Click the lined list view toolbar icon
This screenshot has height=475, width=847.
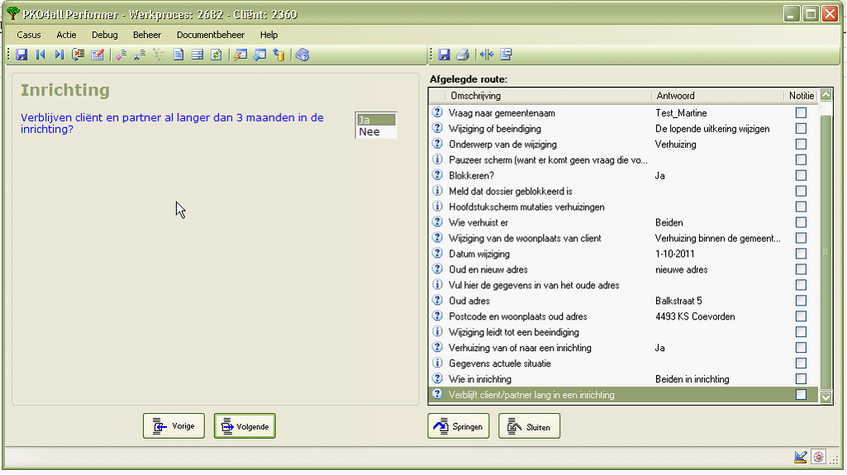point(197,55)
